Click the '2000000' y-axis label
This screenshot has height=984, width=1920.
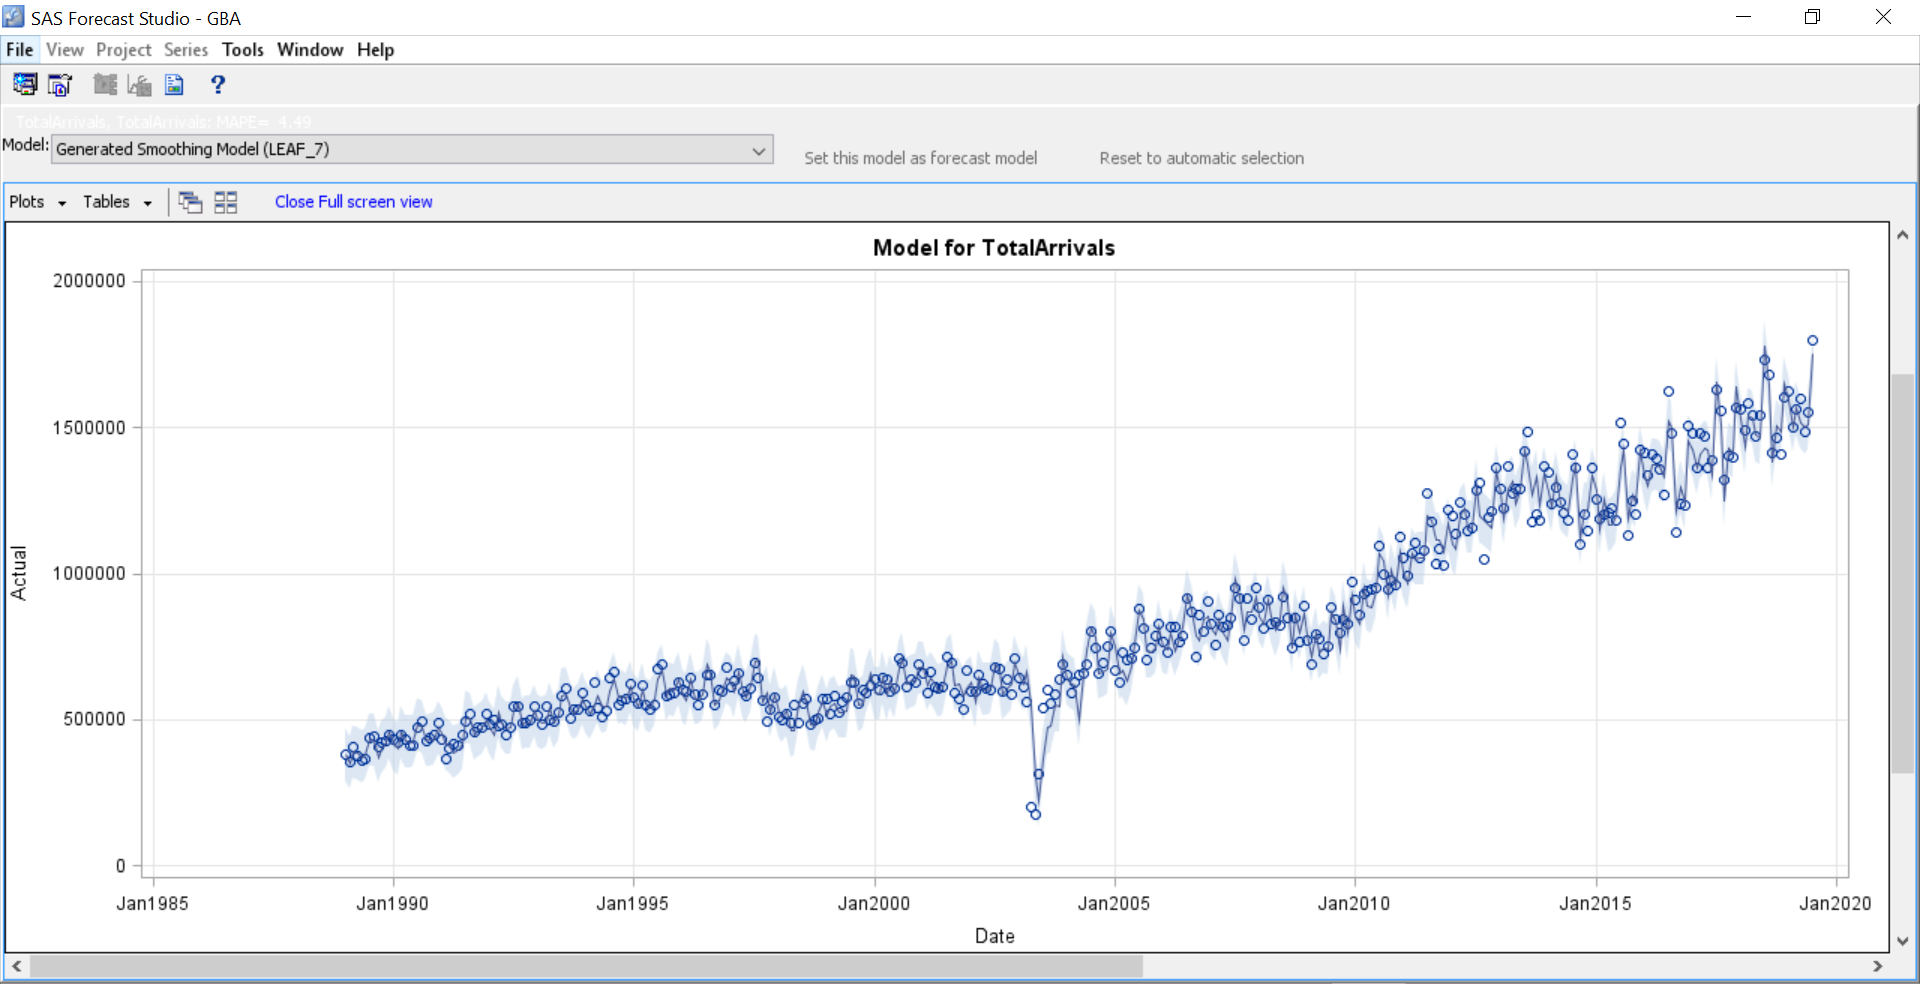pos(90,281)
